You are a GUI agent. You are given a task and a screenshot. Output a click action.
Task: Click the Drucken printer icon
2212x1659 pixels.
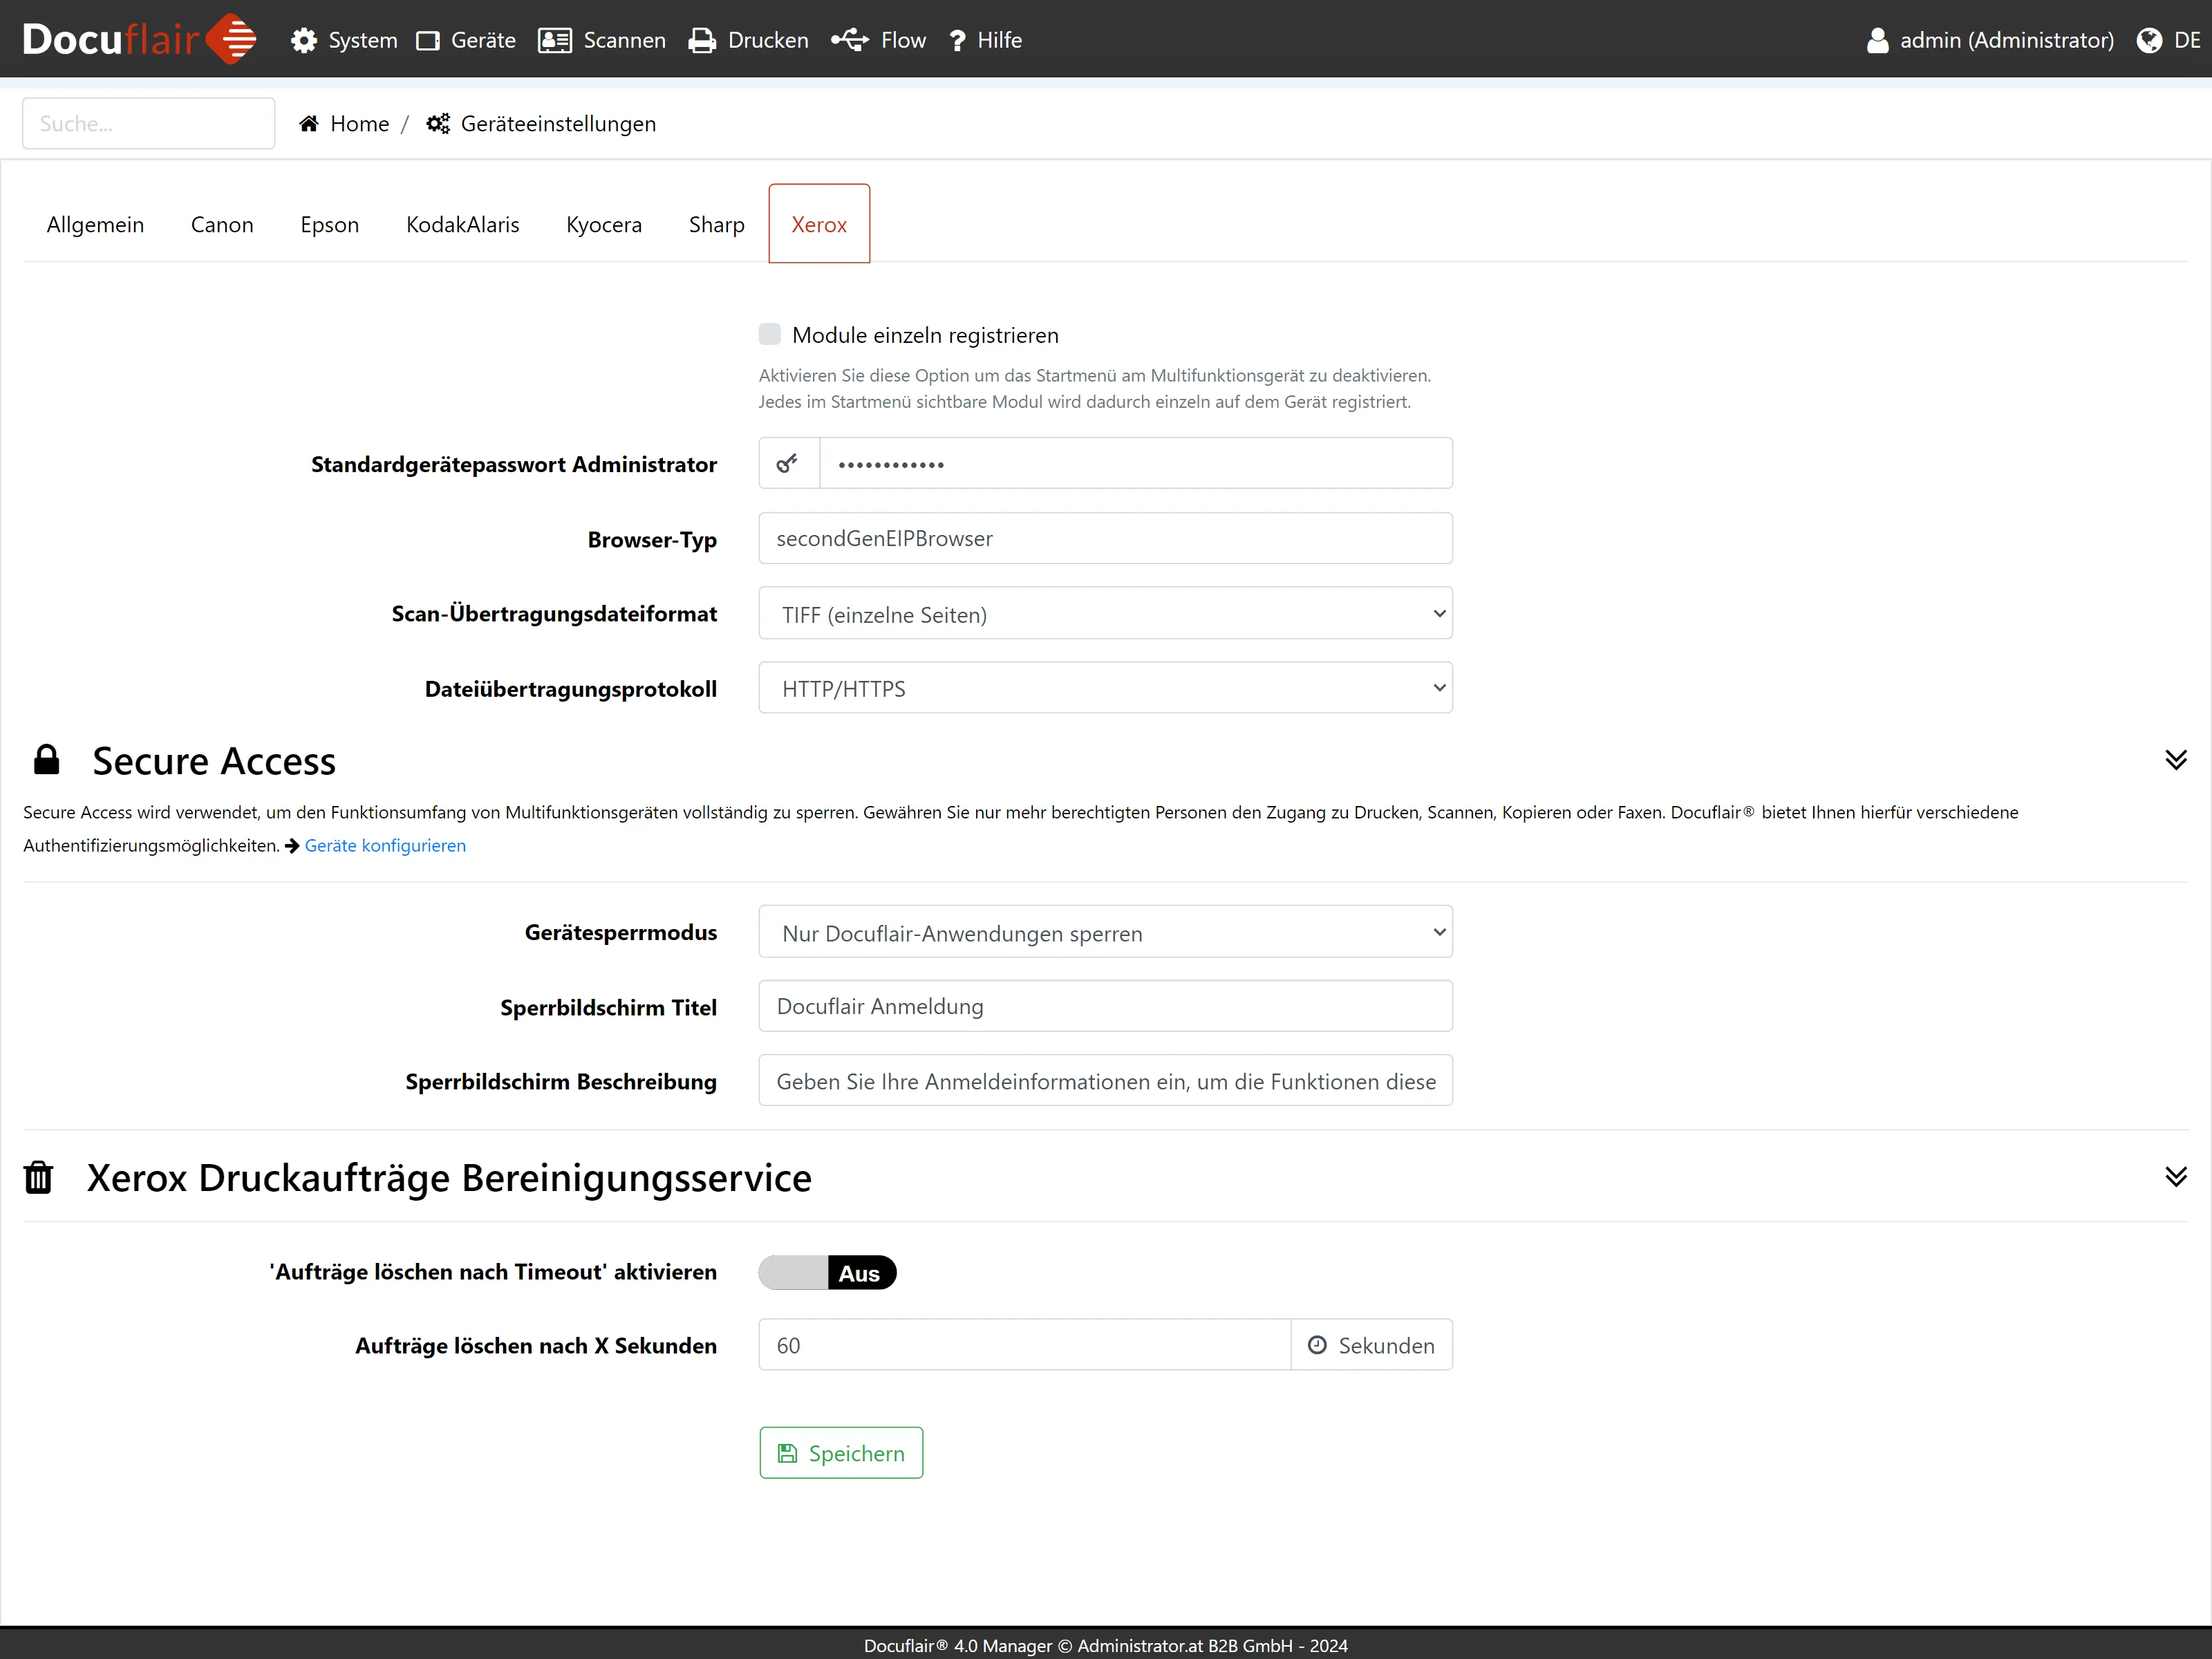(702, 40)
